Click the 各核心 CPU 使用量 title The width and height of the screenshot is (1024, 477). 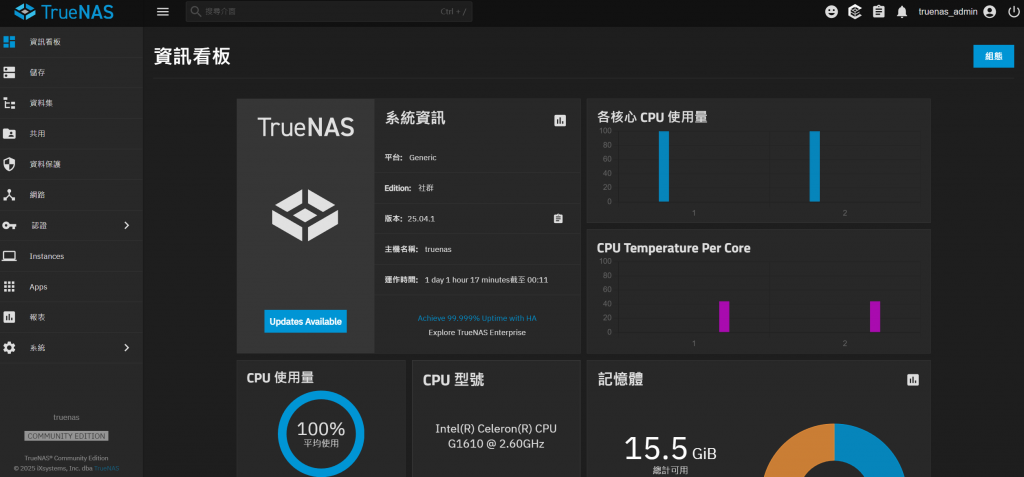pyautogui.click(x=652, y=118)
